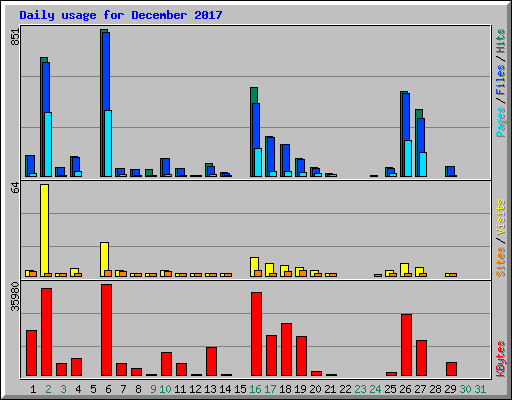The width and height of the screenshot is (512, 400).
Task: Click day label 9 on x-axis
Action: pos(153,389)
